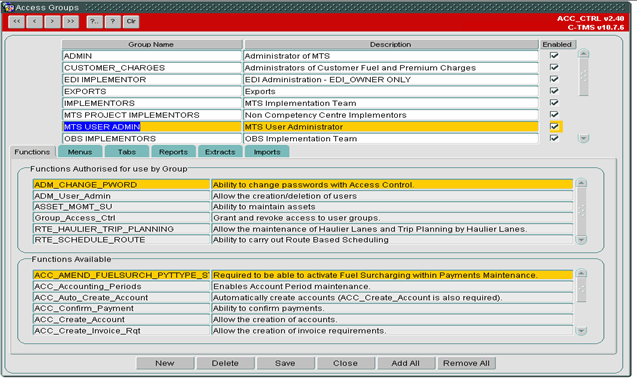Disable the MTS USER ADMIN Enabled checkbox
The width and height of the screenshot is (637, 378).
[x=554, y=126]
